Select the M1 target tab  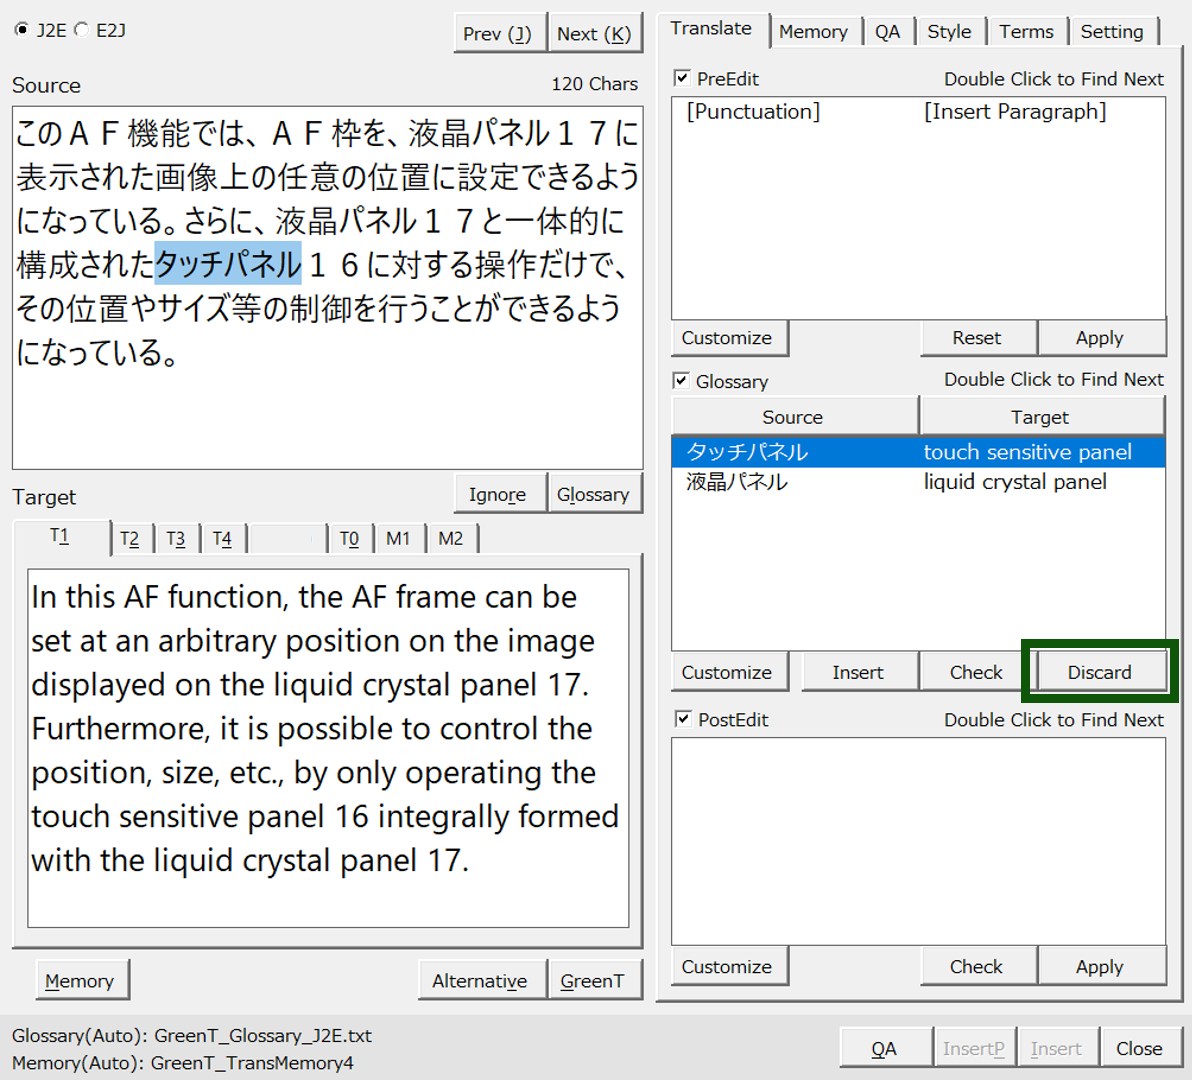tap(398, 539)
